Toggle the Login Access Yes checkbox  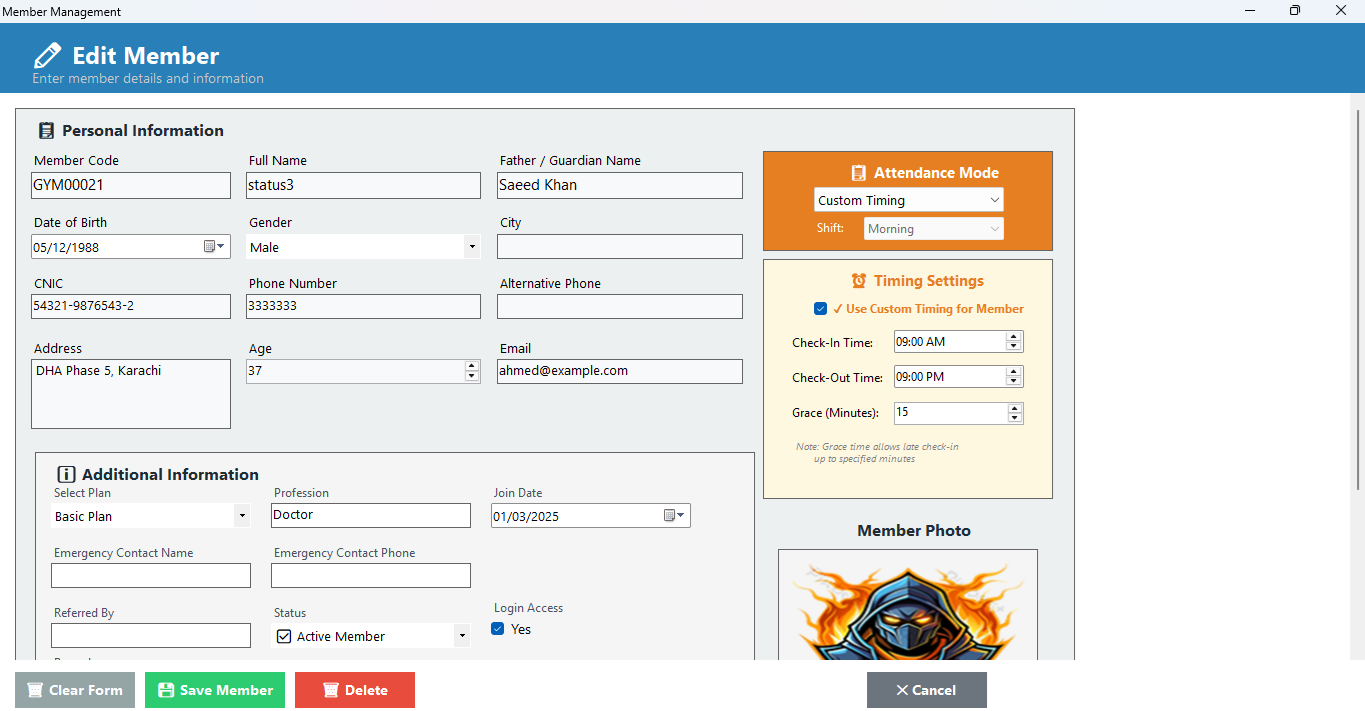pos(497,629)
